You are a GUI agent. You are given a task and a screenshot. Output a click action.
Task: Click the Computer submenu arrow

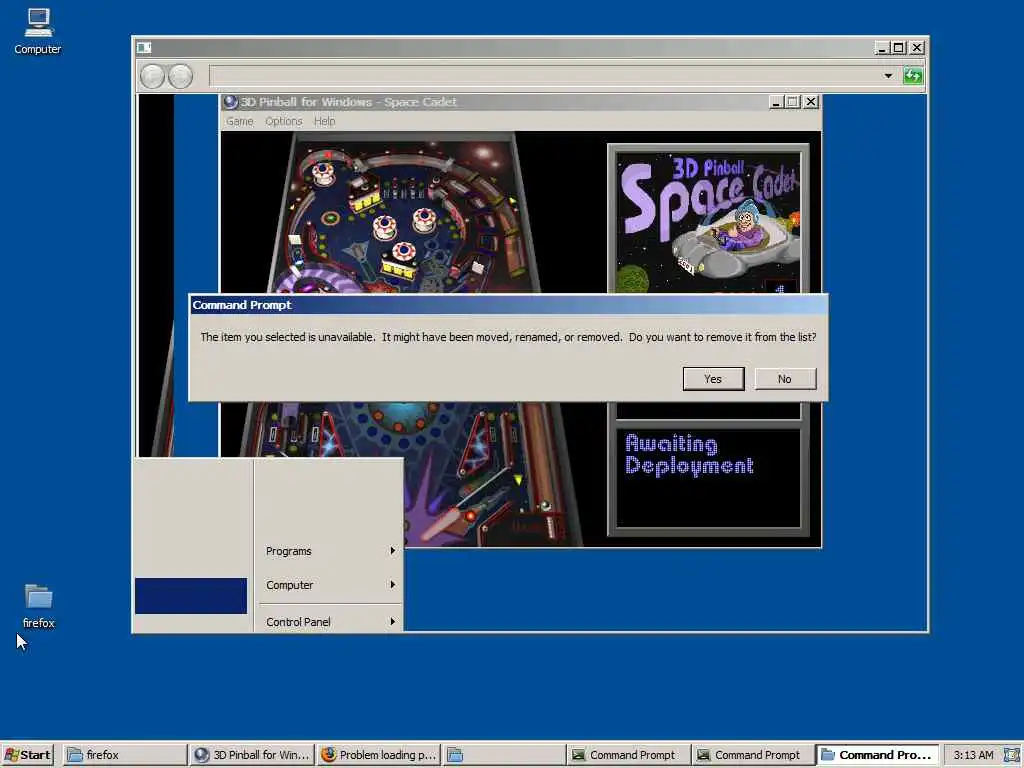click(x=392, y=584)
